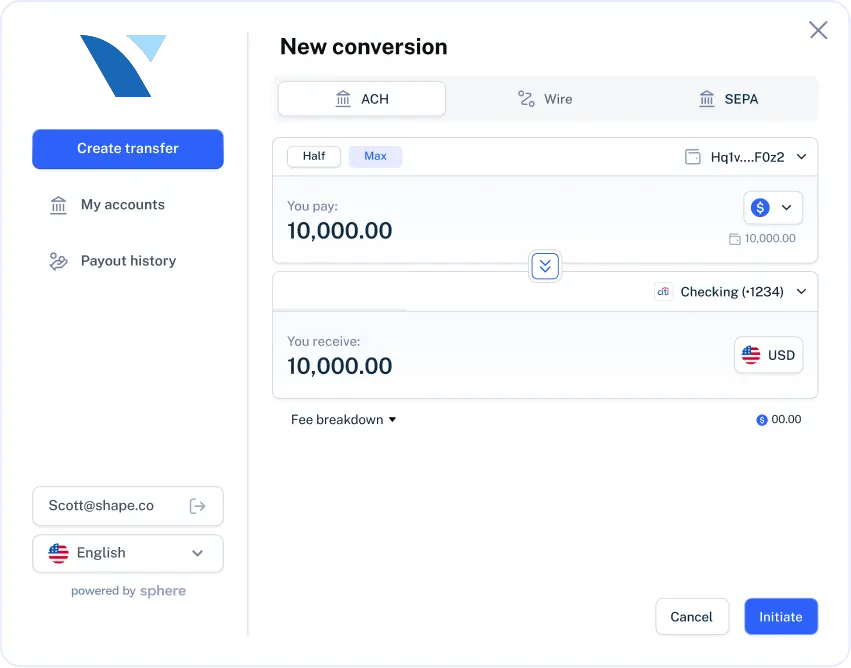Click the You pay amount 10,000.00
The height and width of the screenshot is (668, 851).
[x=340, y=231]
